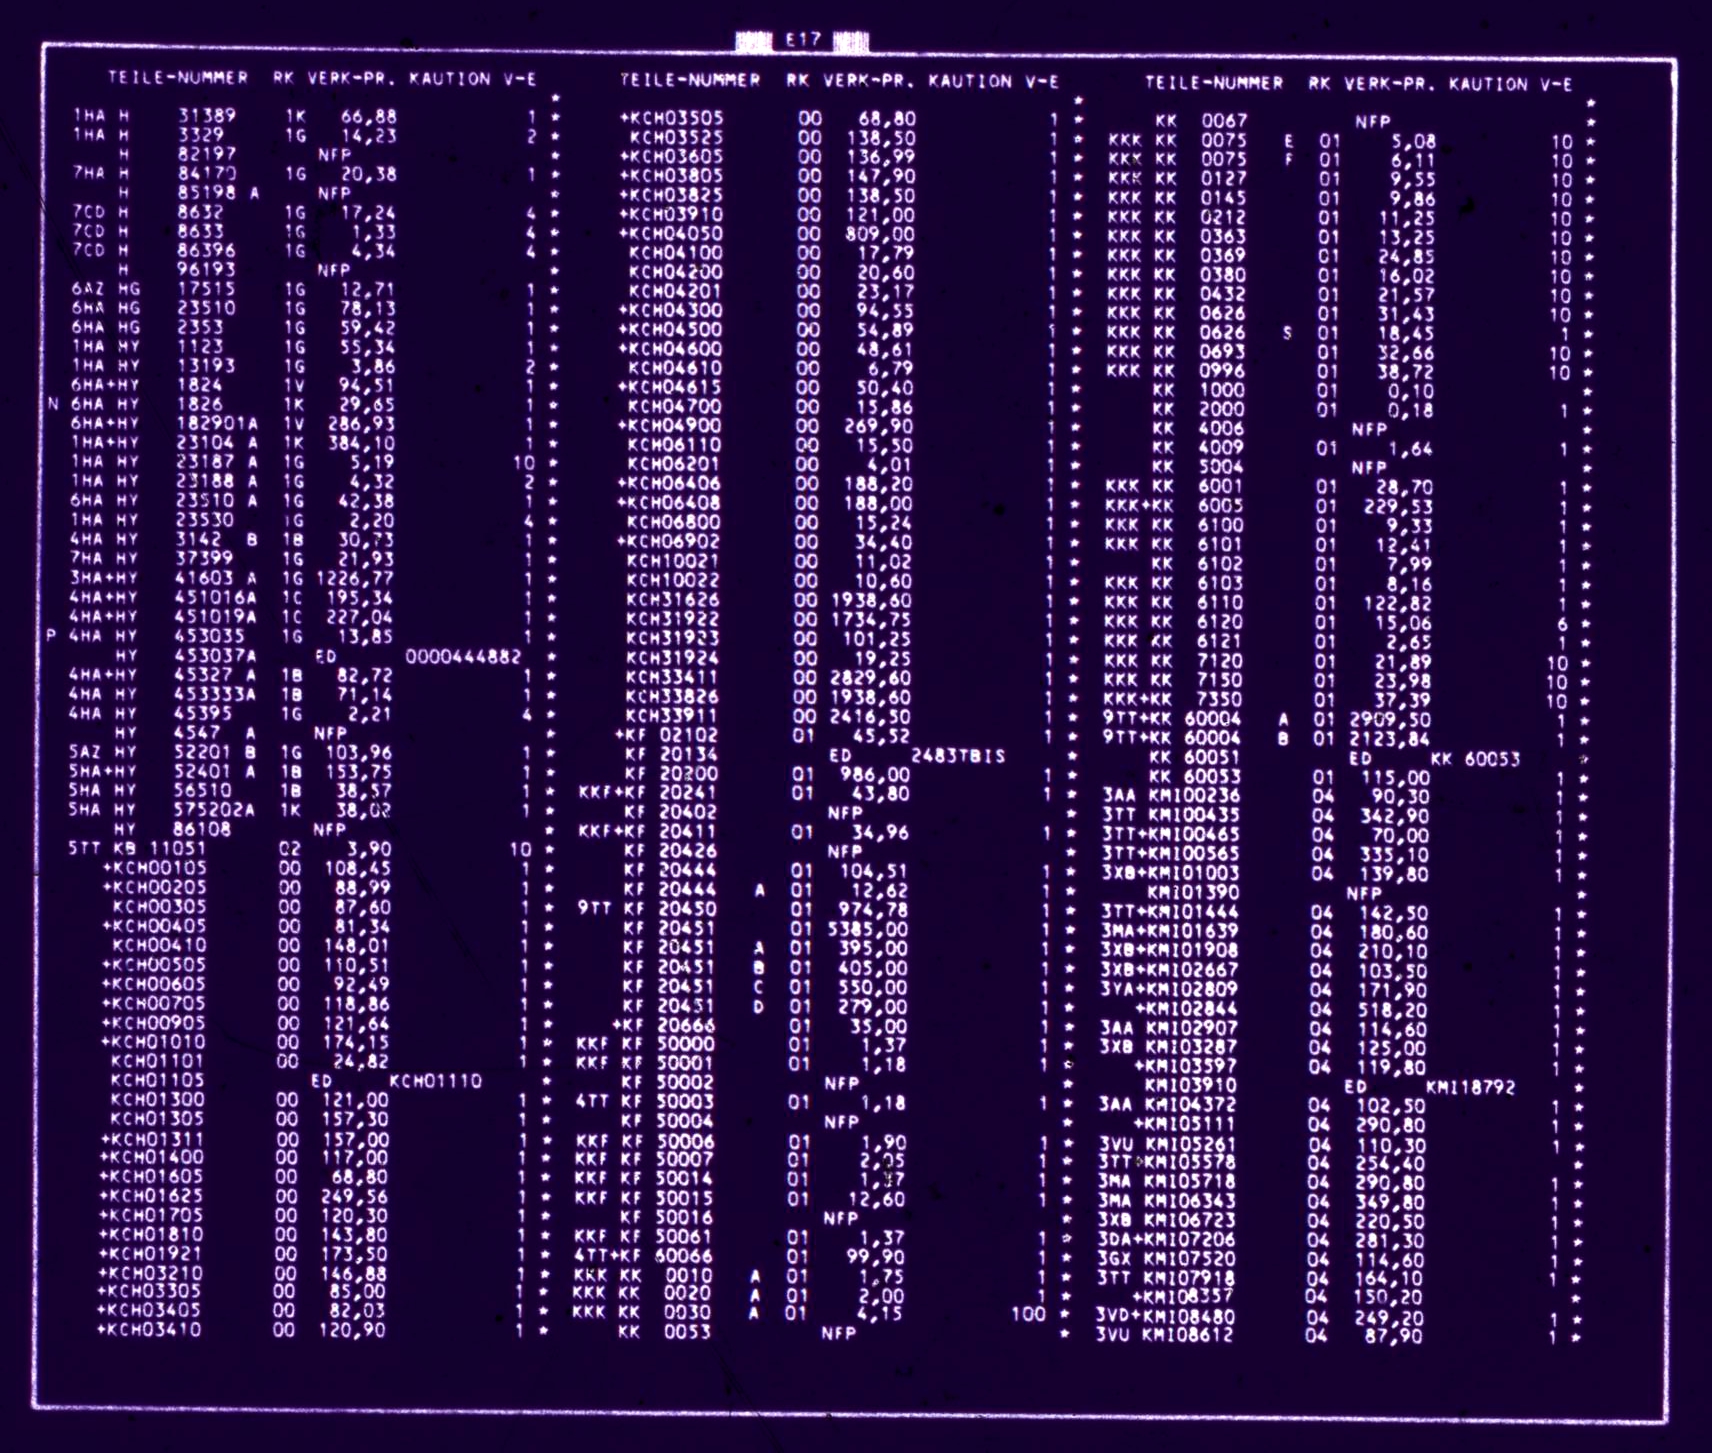The width and height of the screenshot is (1712, 1453).
Task: Select part +KCH03505
Action: (672, 117)
